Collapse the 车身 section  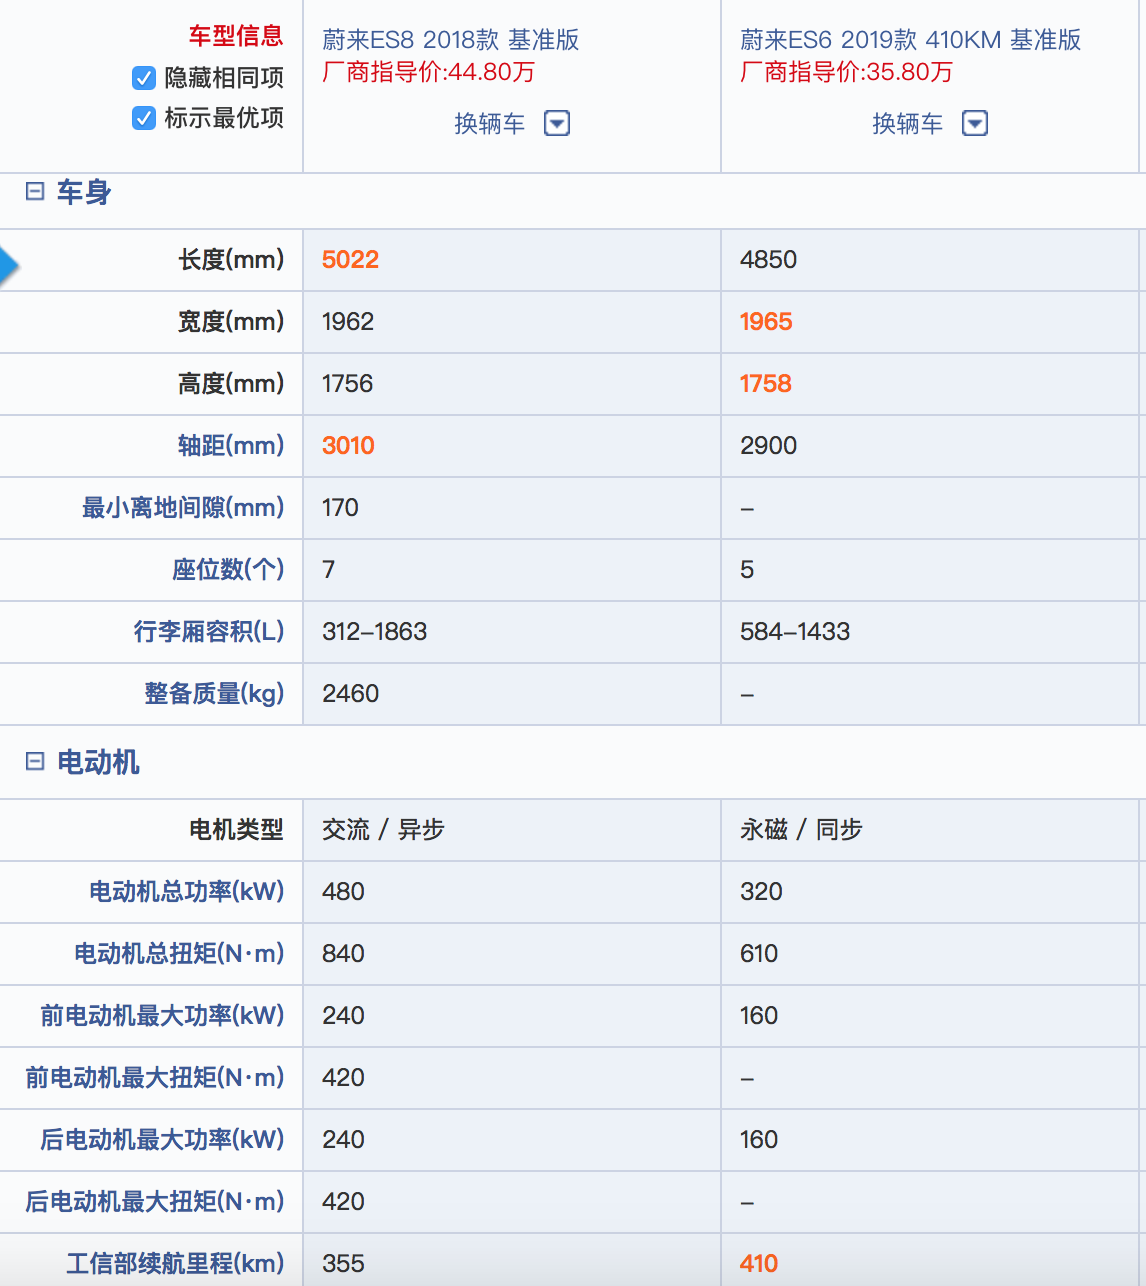click(x=35, y=191)
